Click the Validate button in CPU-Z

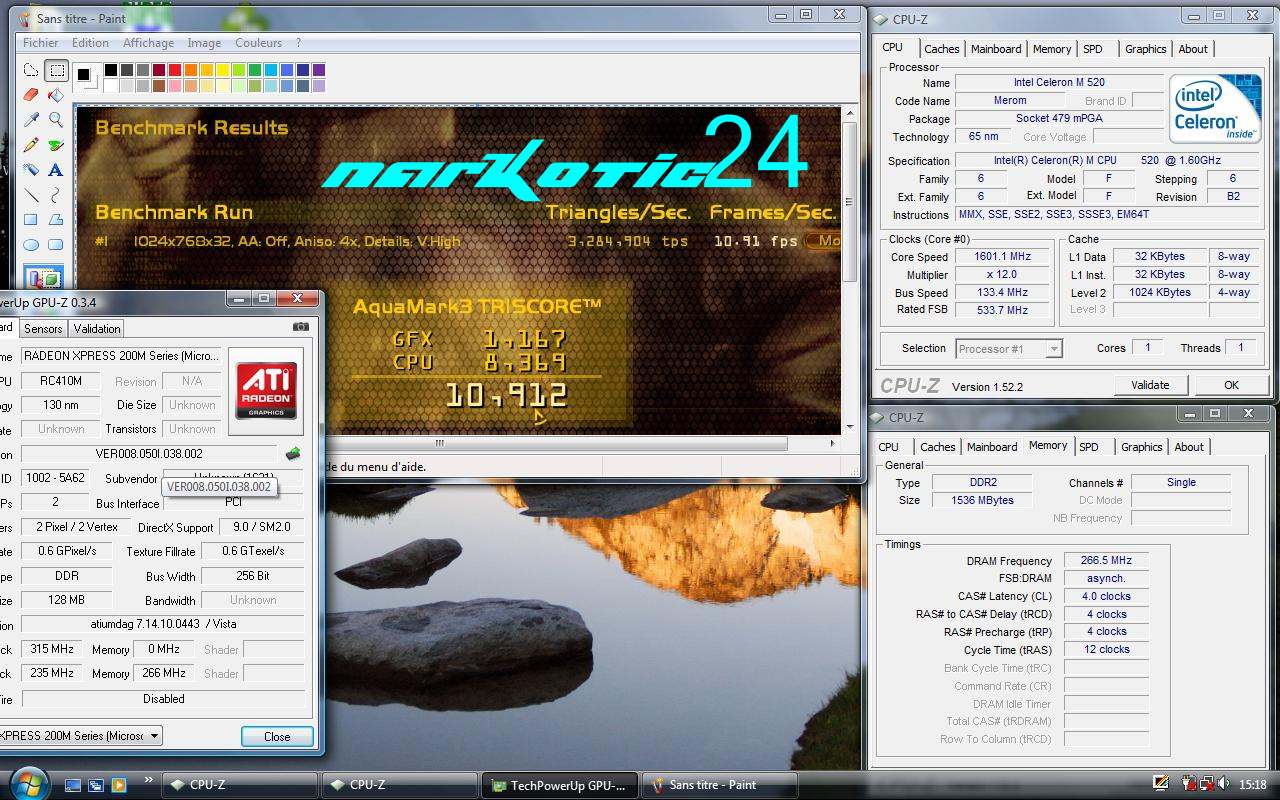tap(1150, 385)
